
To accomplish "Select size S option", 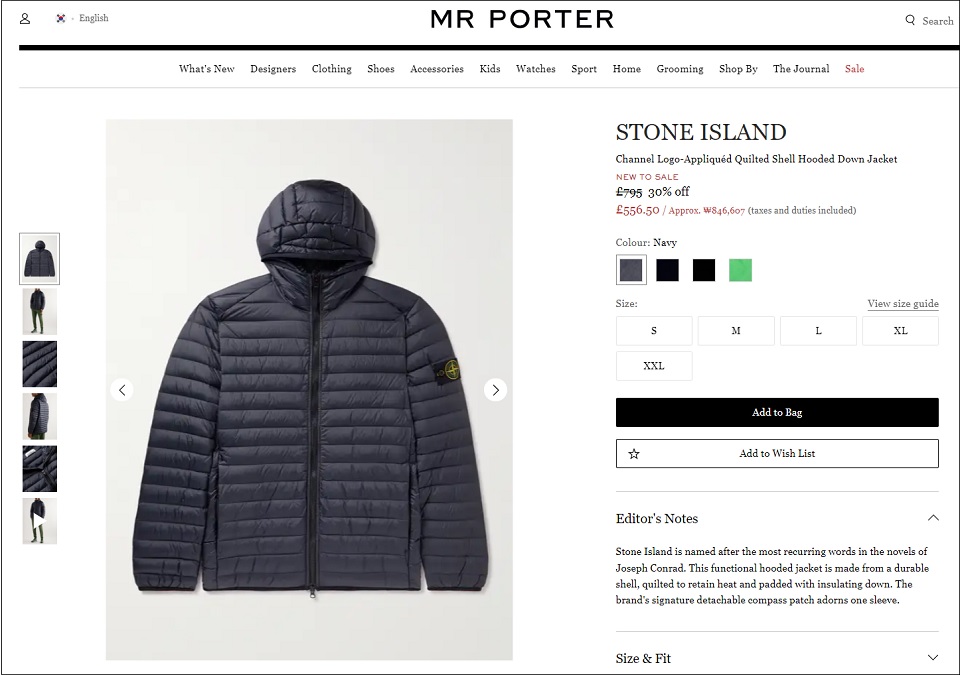I will click(x=654, y=331).
